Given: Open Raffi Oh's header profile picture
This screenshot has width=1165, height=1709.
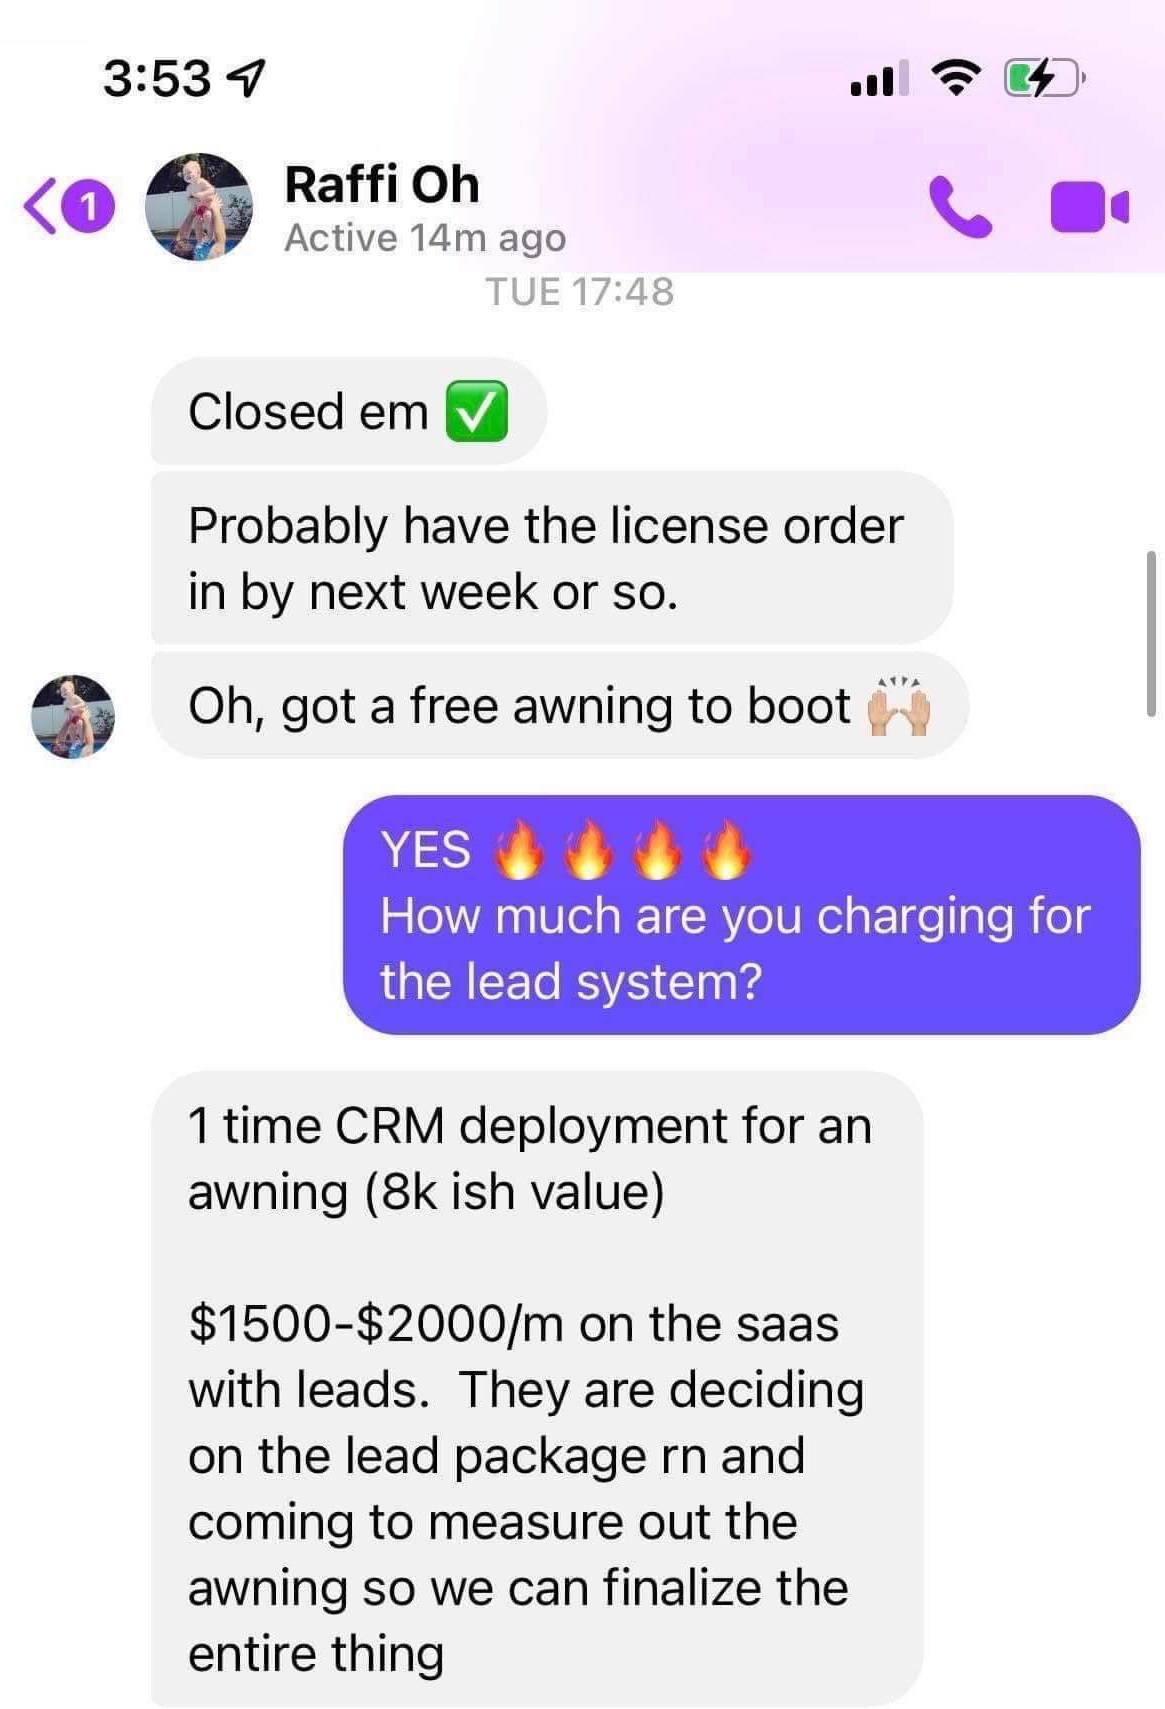Looking at the screenshot, I should [x=199, y=206].
